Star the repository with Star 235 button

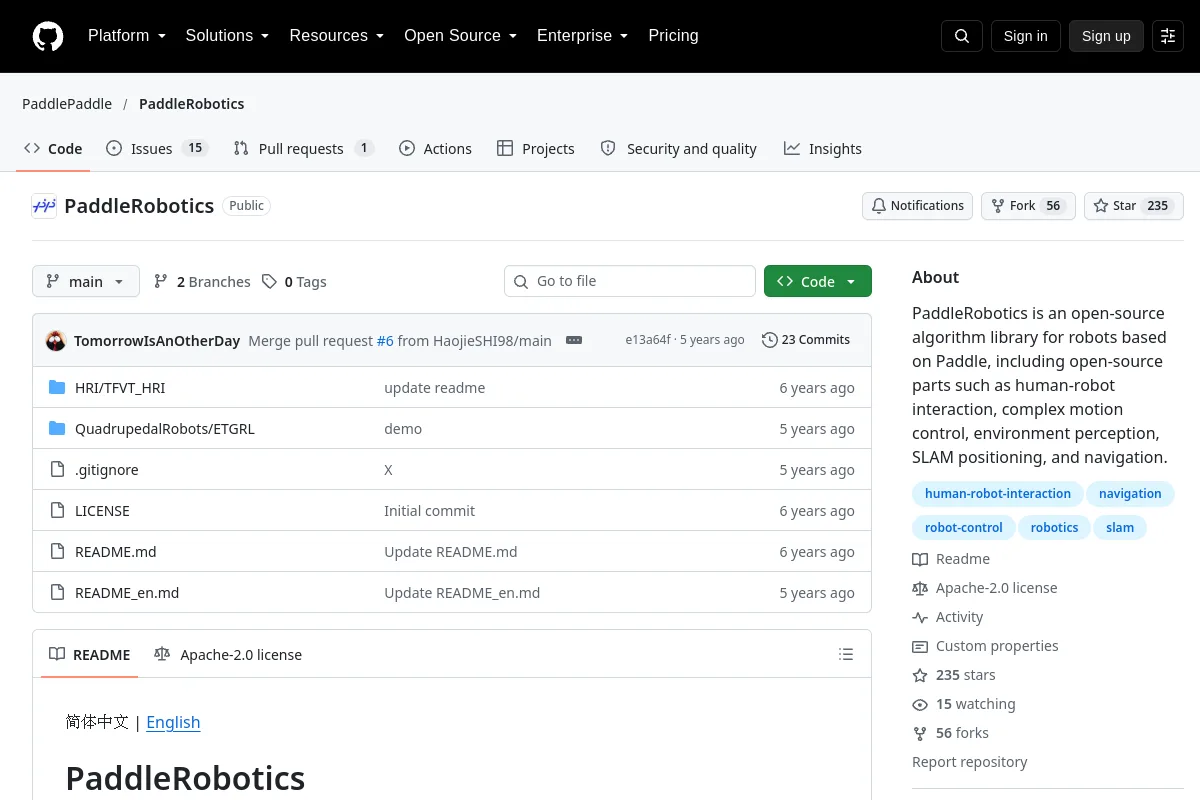coord(1134,206)
